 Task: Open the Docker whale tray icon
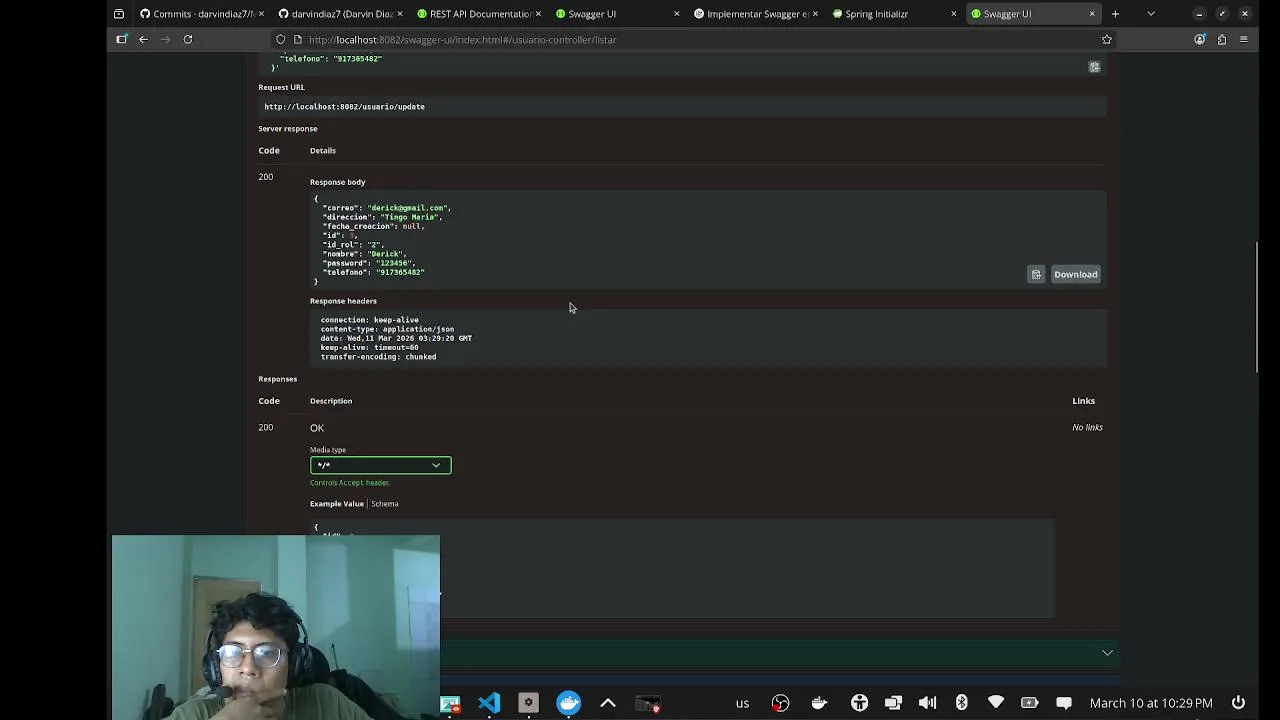click(x=819, y=703)
